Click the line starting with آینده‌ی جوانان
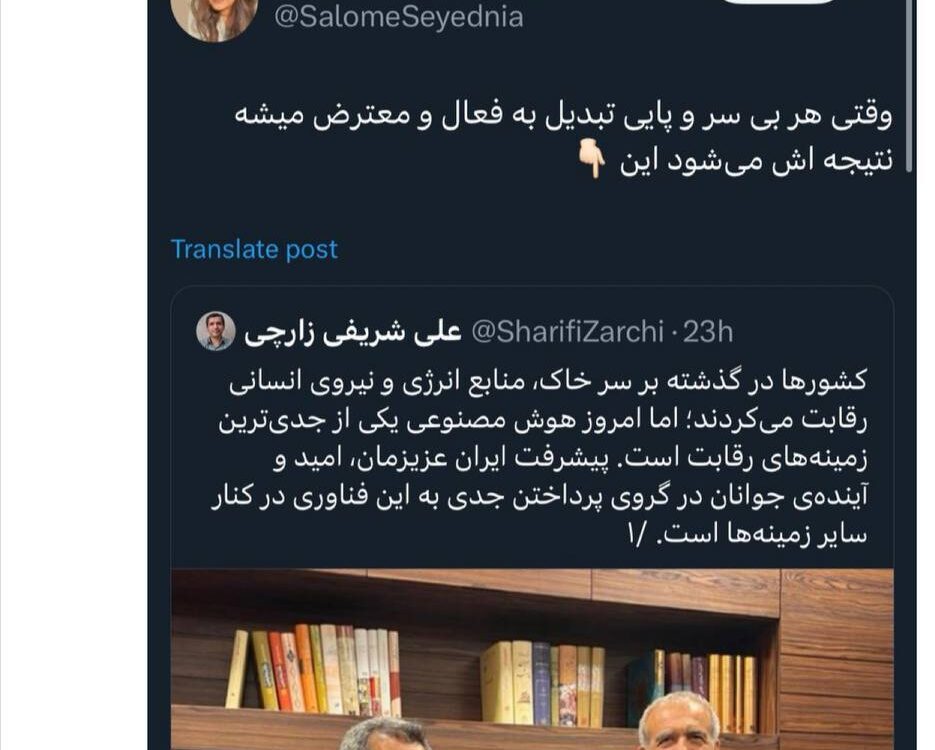The image size is (935, 750). (x=539, y=497)
